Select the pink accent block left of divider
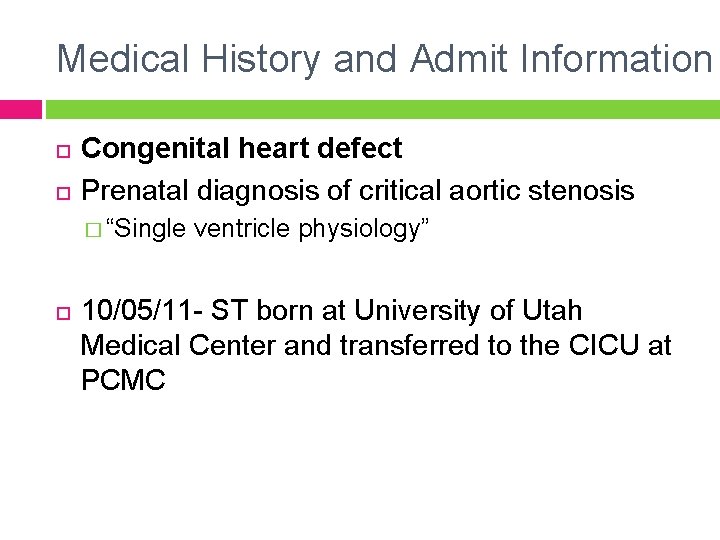Screen dimensions: 720x540 21,108
